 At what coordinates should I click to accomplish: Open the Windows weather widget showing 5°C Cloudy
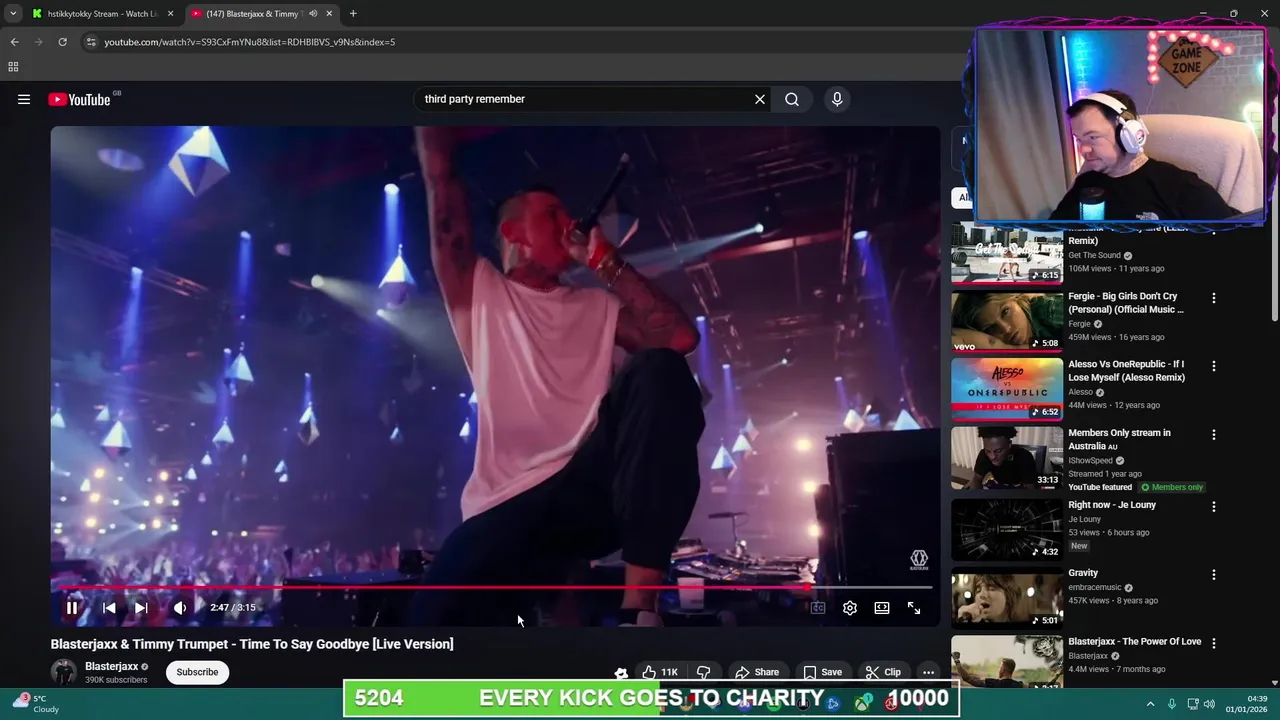[x=34, y=703]
